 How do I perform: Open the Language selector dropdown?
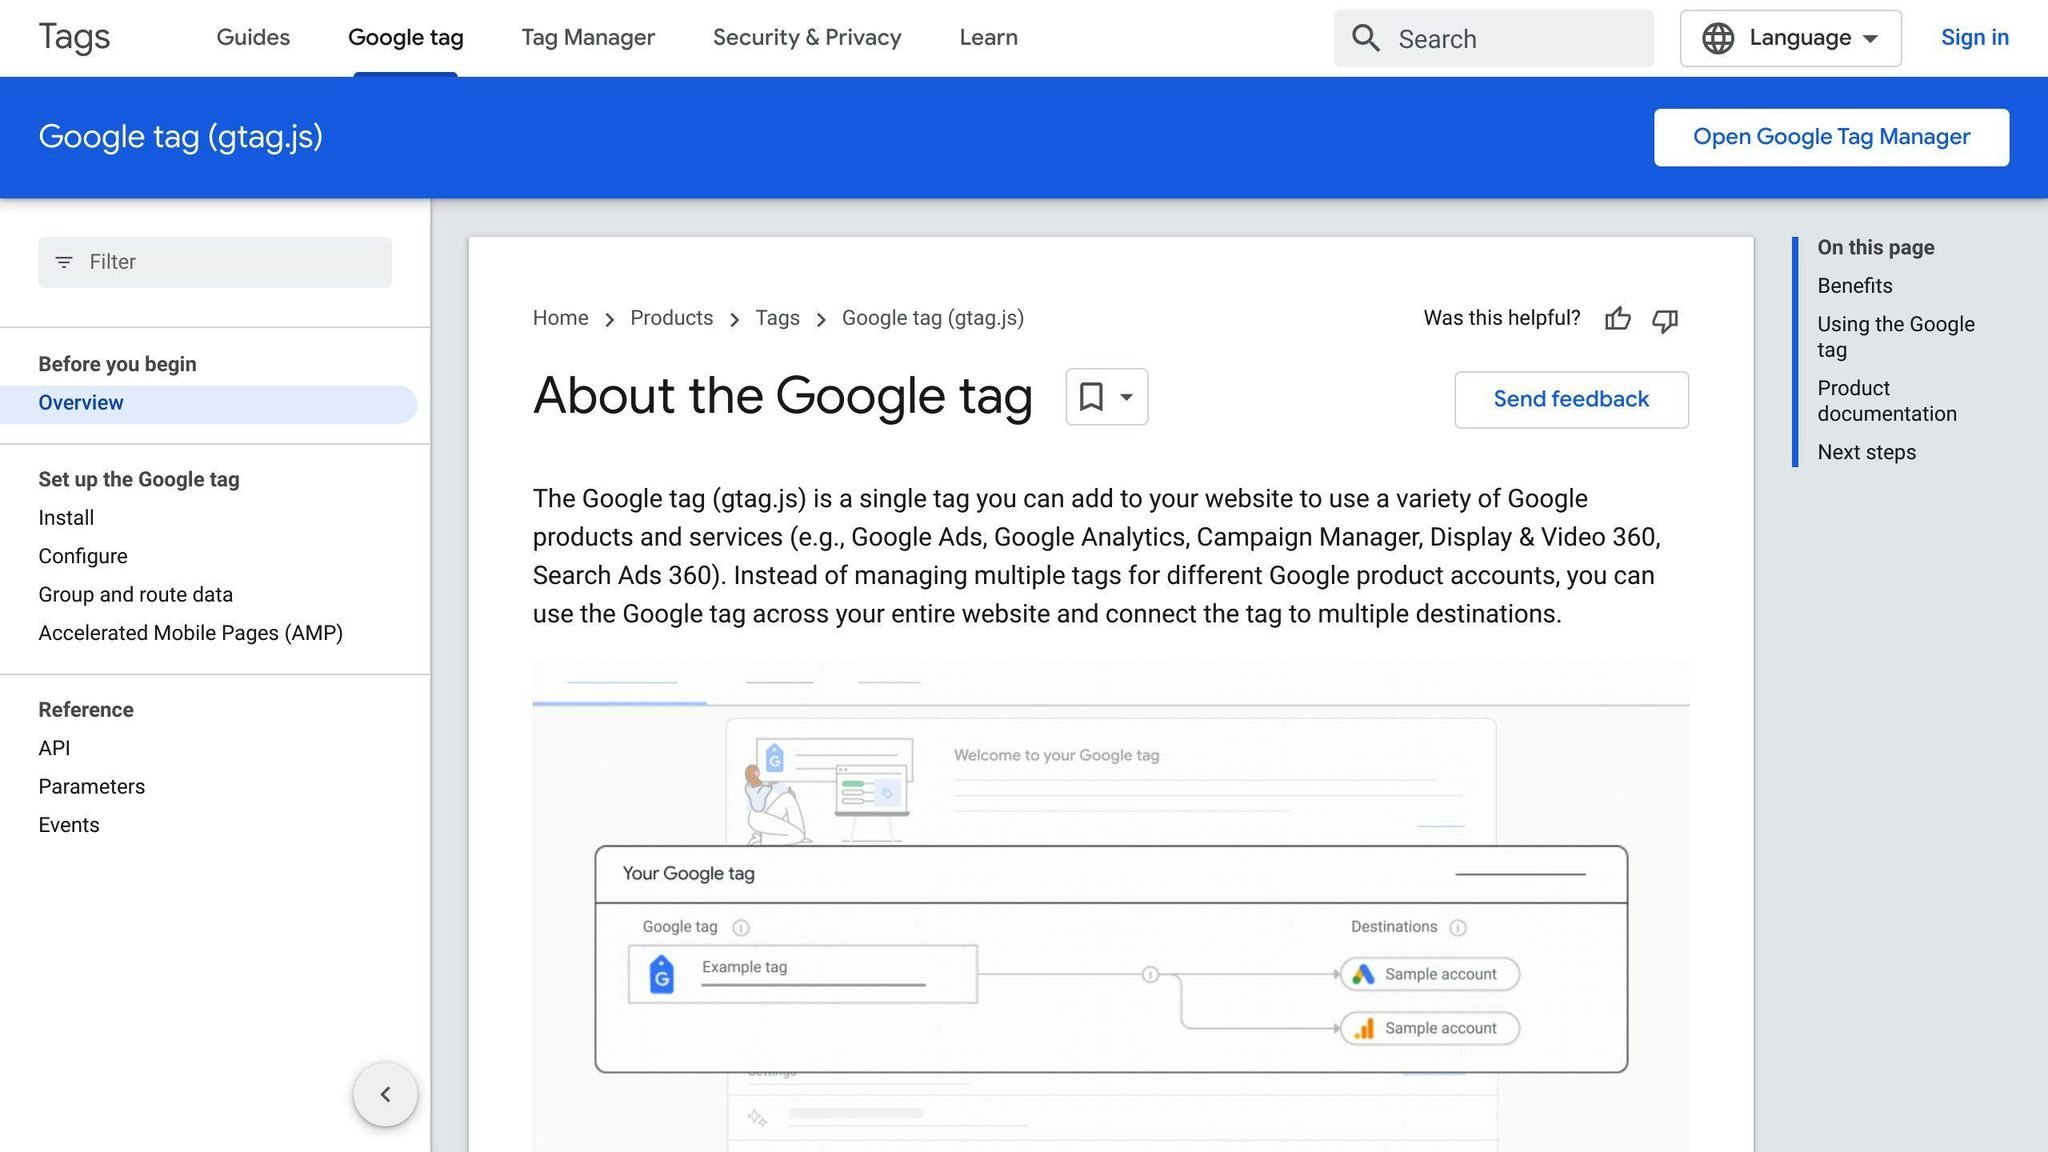1791,38
